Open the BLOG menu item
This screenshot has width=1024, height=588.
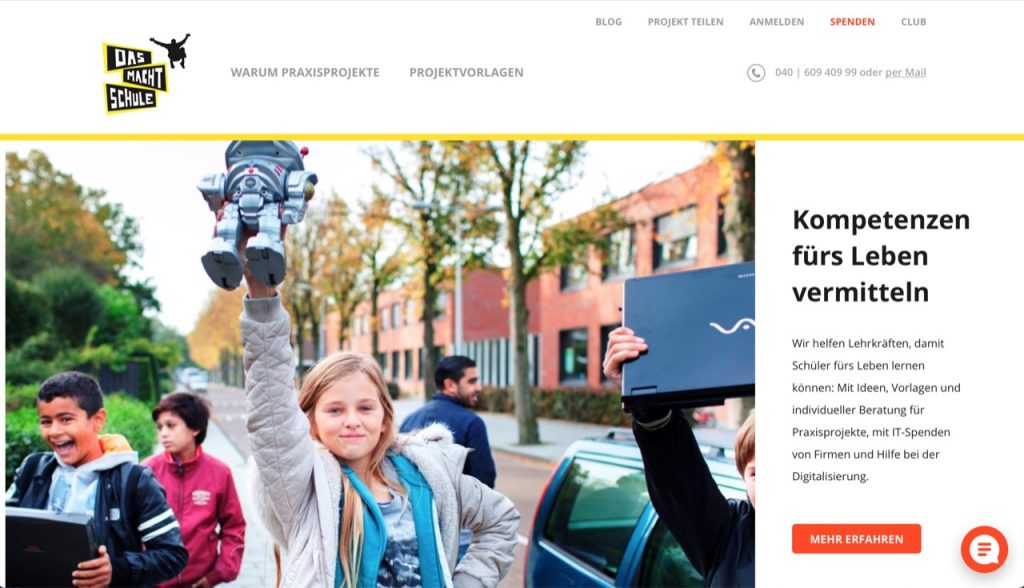(x=608, y=22)
